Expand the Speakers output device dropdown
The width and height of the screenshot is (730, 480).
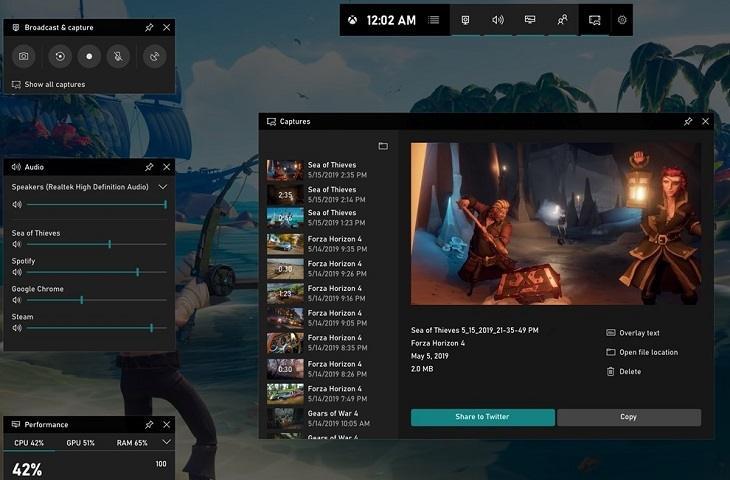click(162, 187)
